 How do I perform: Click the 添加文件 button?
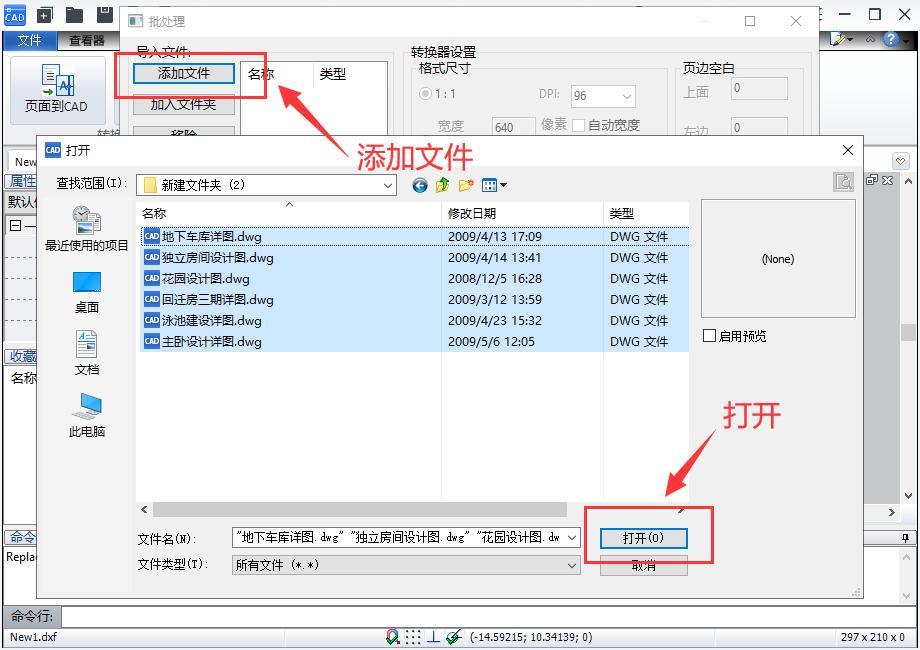coord(185,75)
